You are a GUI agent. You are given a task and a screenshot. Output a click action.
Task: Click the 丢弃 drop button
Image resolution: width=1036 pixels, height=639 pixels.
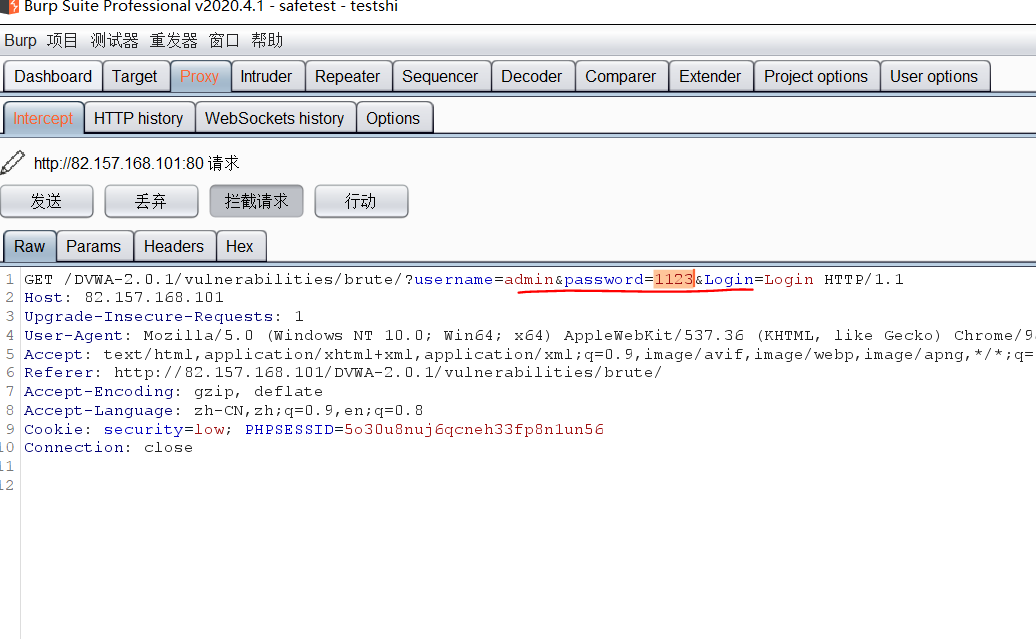[151, 201]
